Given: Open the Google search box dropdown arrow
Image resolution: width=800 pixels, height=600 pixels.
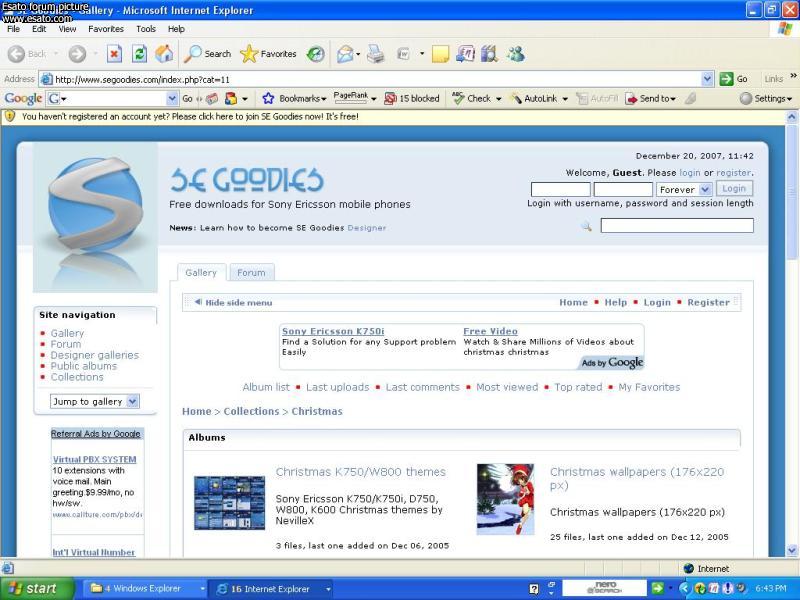Looking at the screenshot, I should tap(172, 98).
